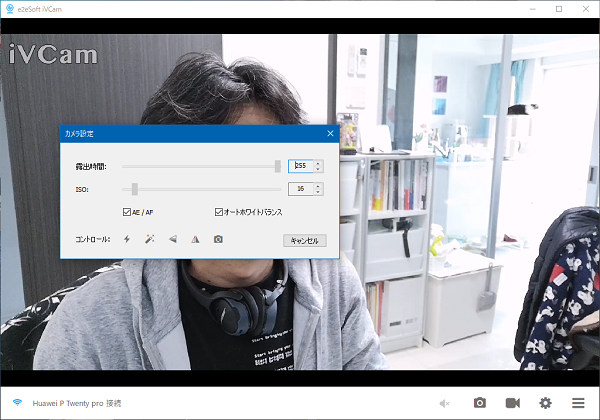Click the mirror triangle control icon
This screenshot has height=420, width=600.
[195, 239]
